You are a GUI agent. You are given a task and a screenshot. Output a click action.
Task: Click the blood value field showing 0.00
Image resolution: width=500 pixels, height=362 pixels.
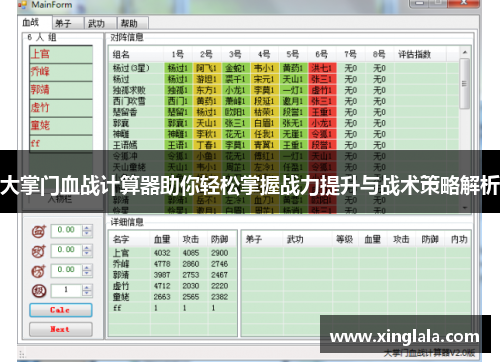tap(66, 230)
